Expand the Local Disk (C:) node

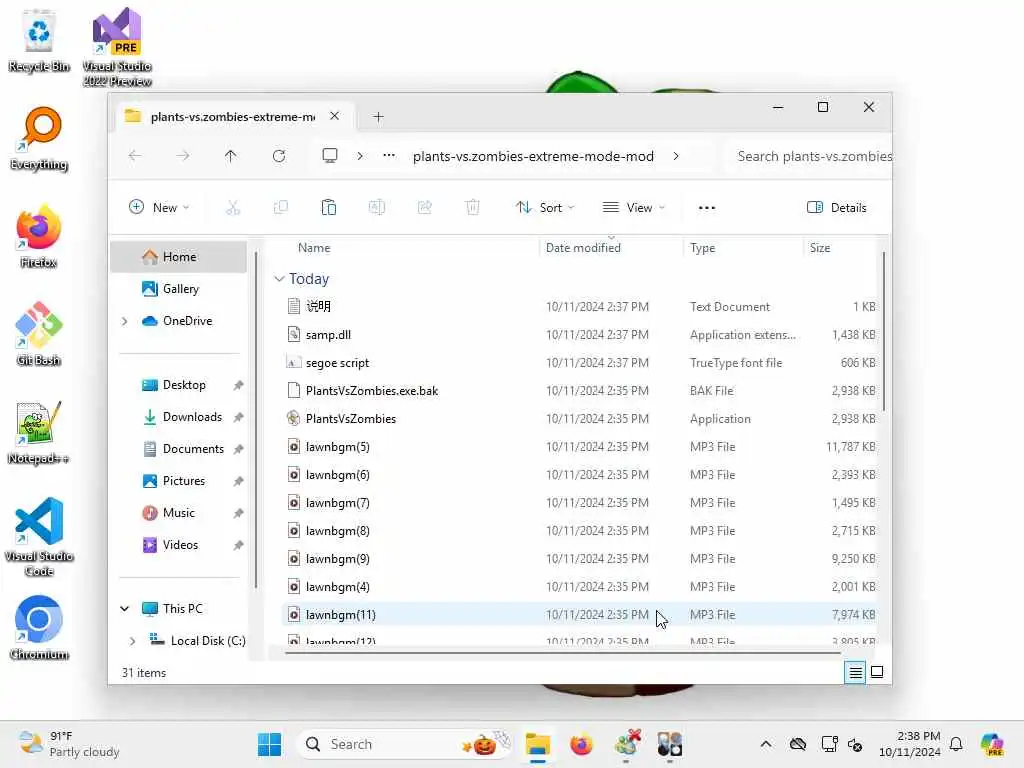coord(133,641)
